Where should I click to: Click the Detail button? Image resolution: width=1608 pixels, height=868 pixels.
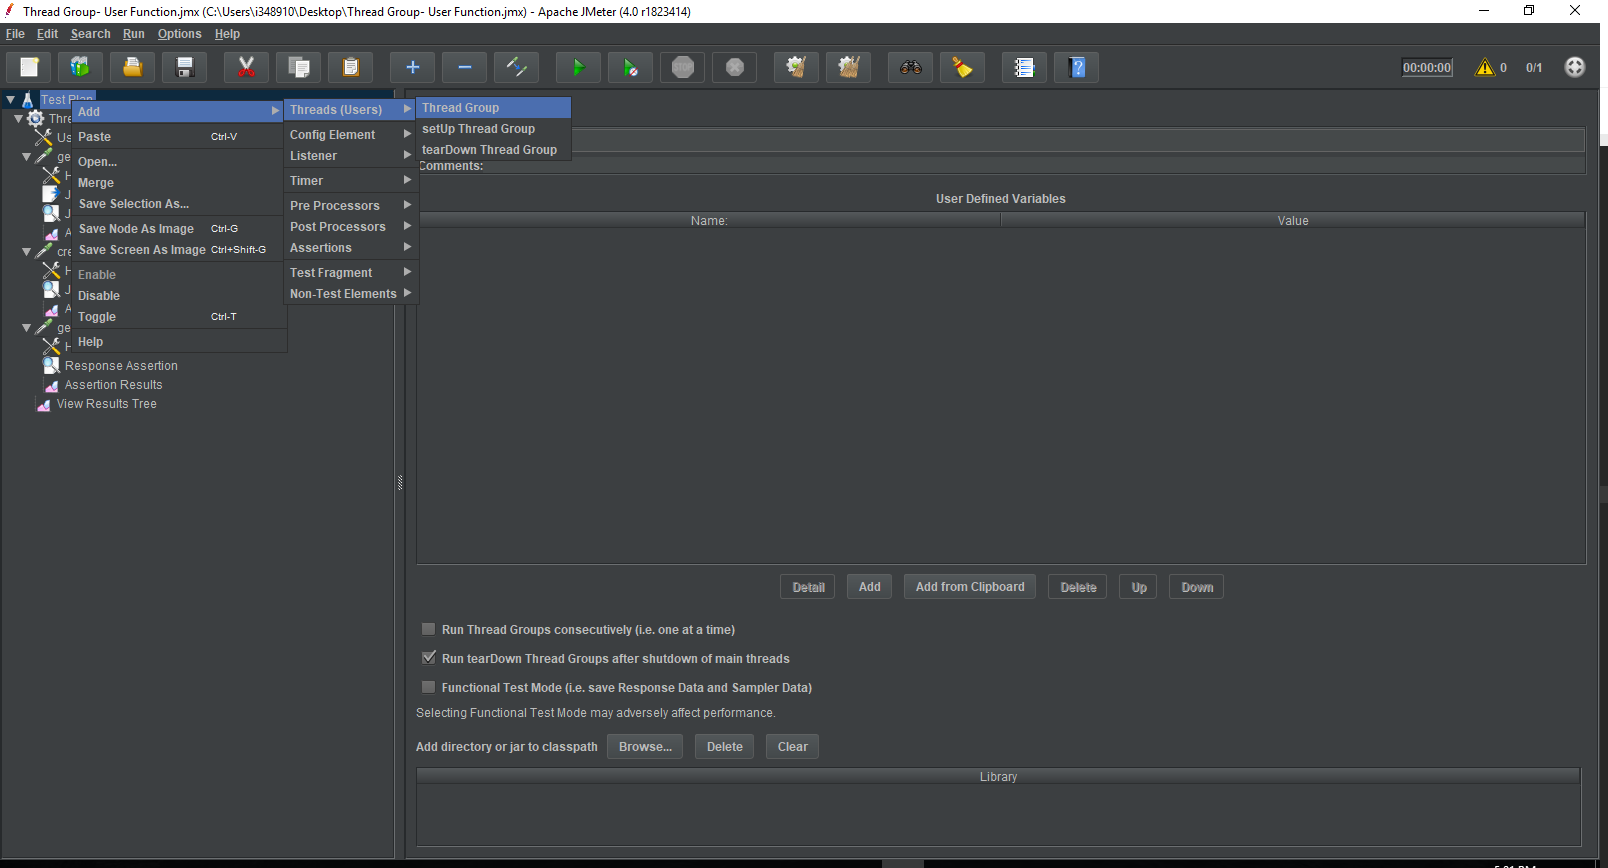[808, 587]
